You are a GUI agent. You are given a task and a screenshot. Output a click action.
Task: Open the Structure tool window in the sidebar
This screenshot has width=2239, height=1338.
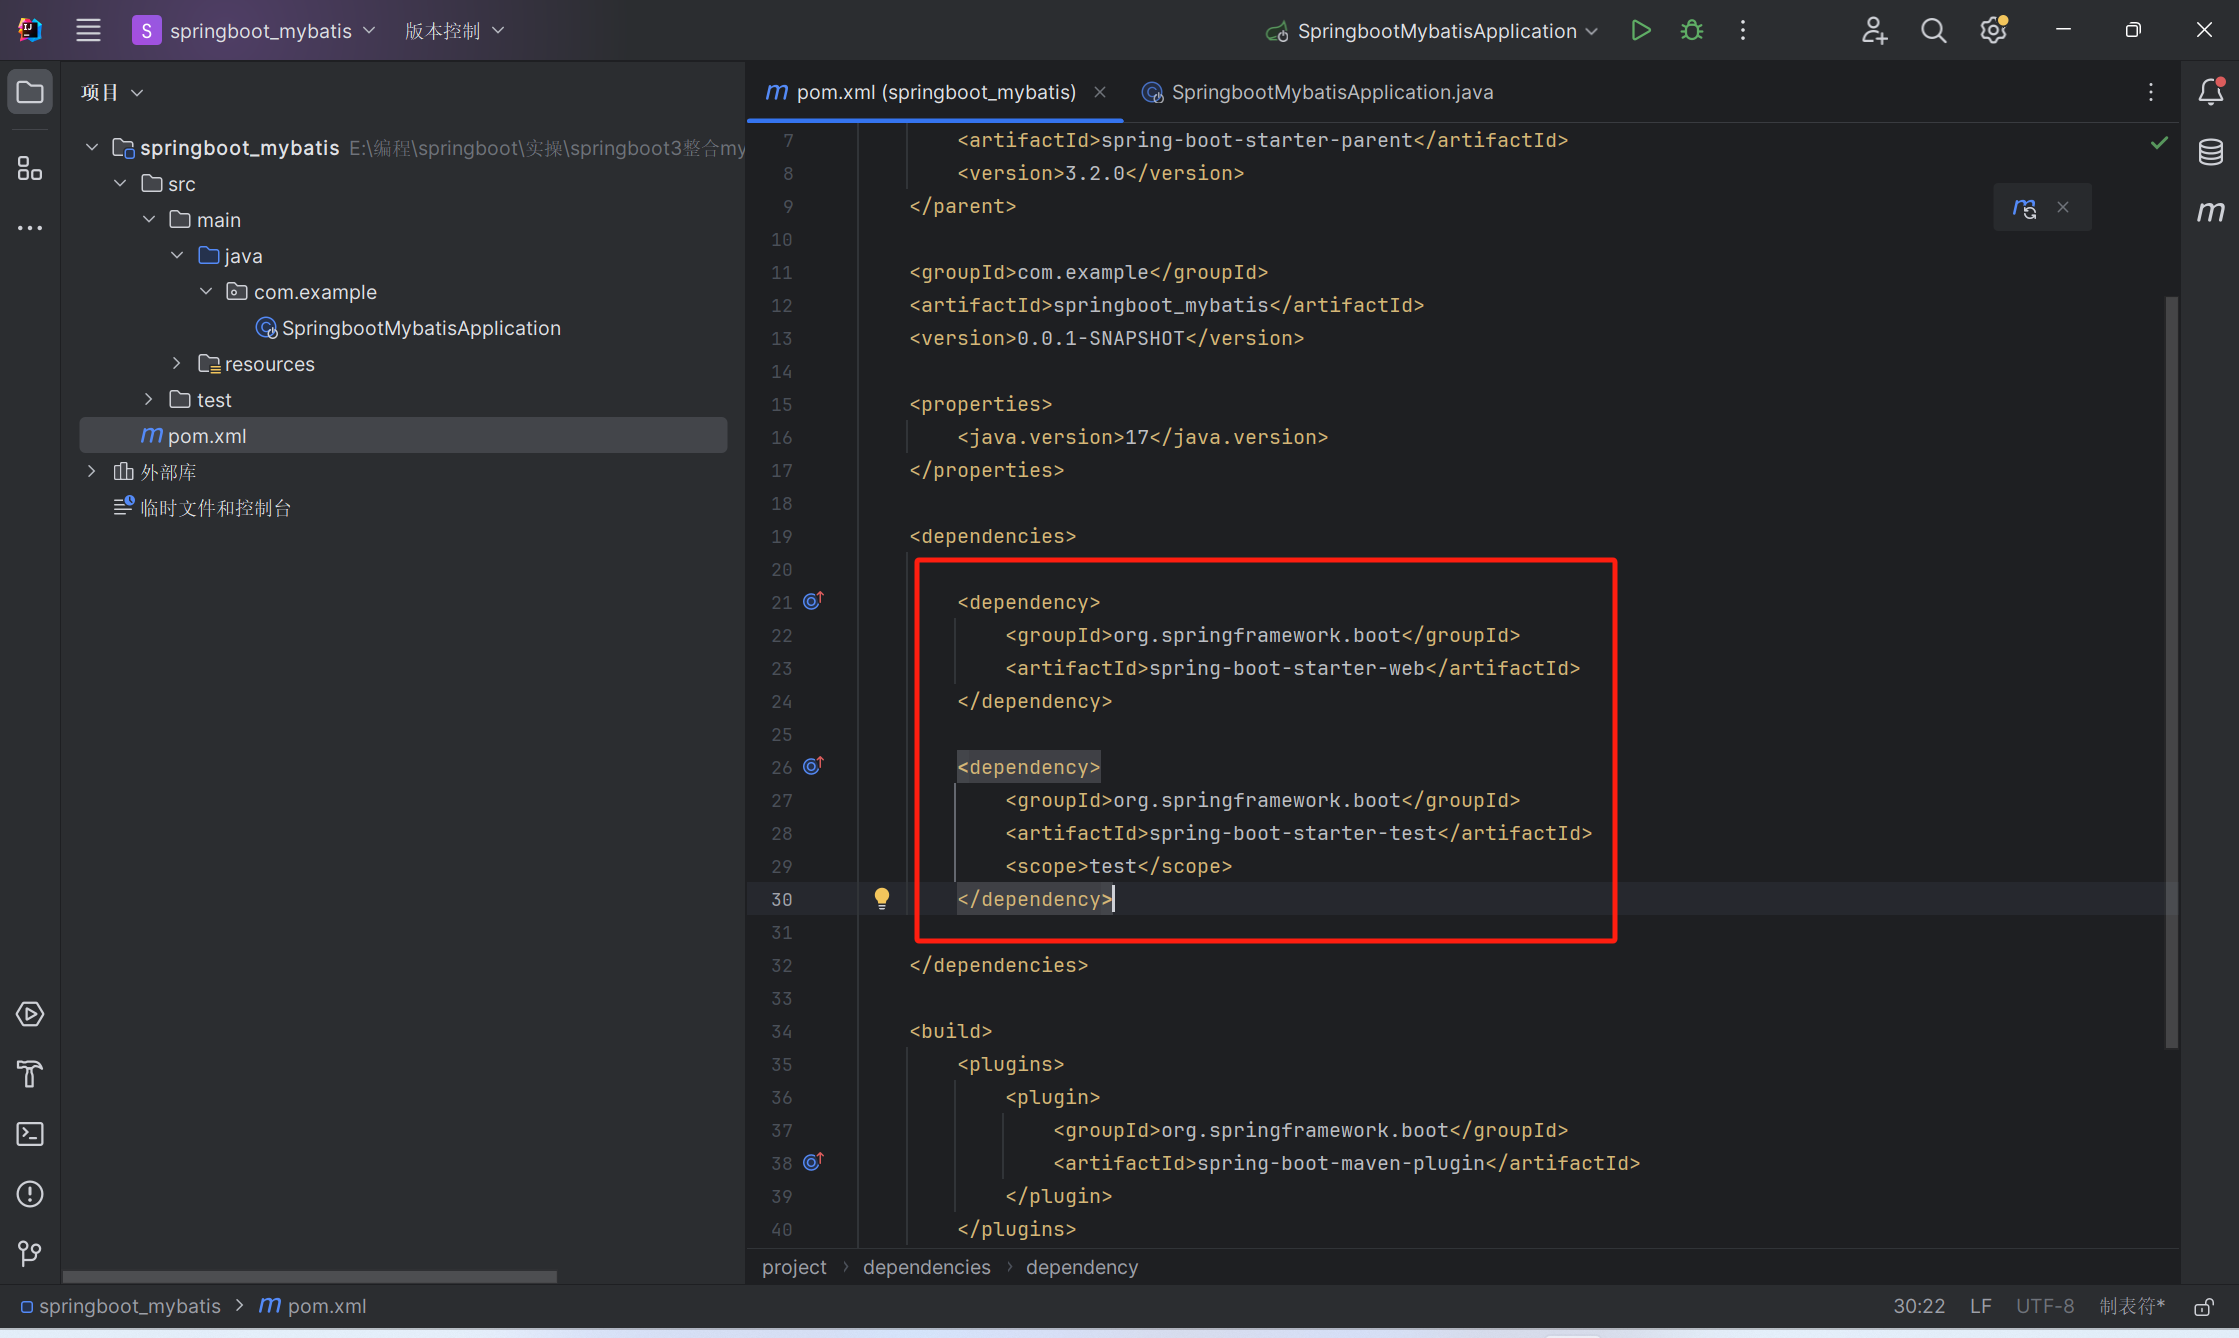point(30,168)
